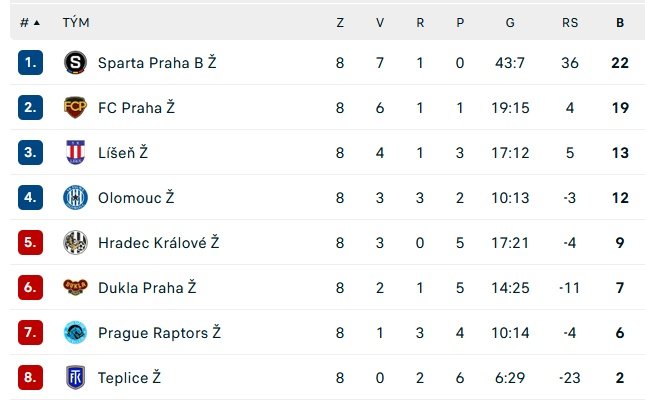Image resolution: width=645 pixels, height=408 pixels.
Task: Click the Prague Raptors Ž team logo
Action: (75, 332)
